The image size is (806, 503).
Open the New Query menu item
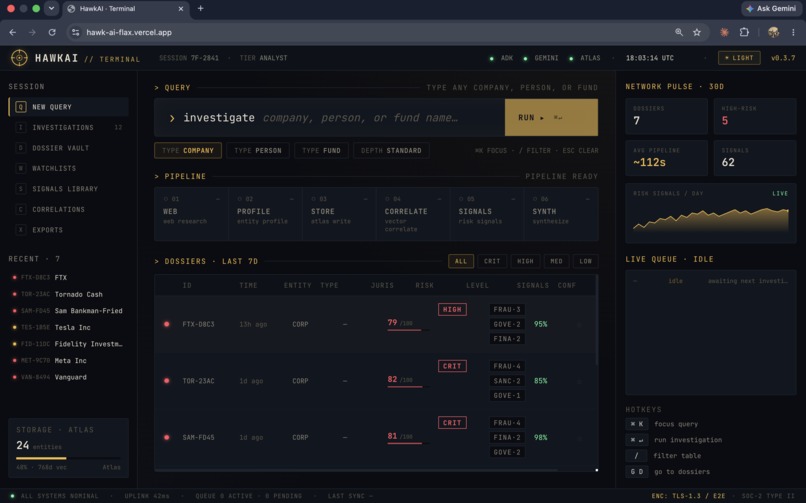pos(68,107)
